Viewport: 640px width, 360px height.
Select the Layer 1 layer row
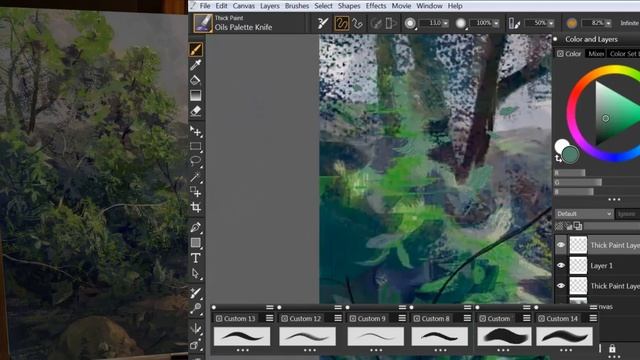[x=598, y=265]
